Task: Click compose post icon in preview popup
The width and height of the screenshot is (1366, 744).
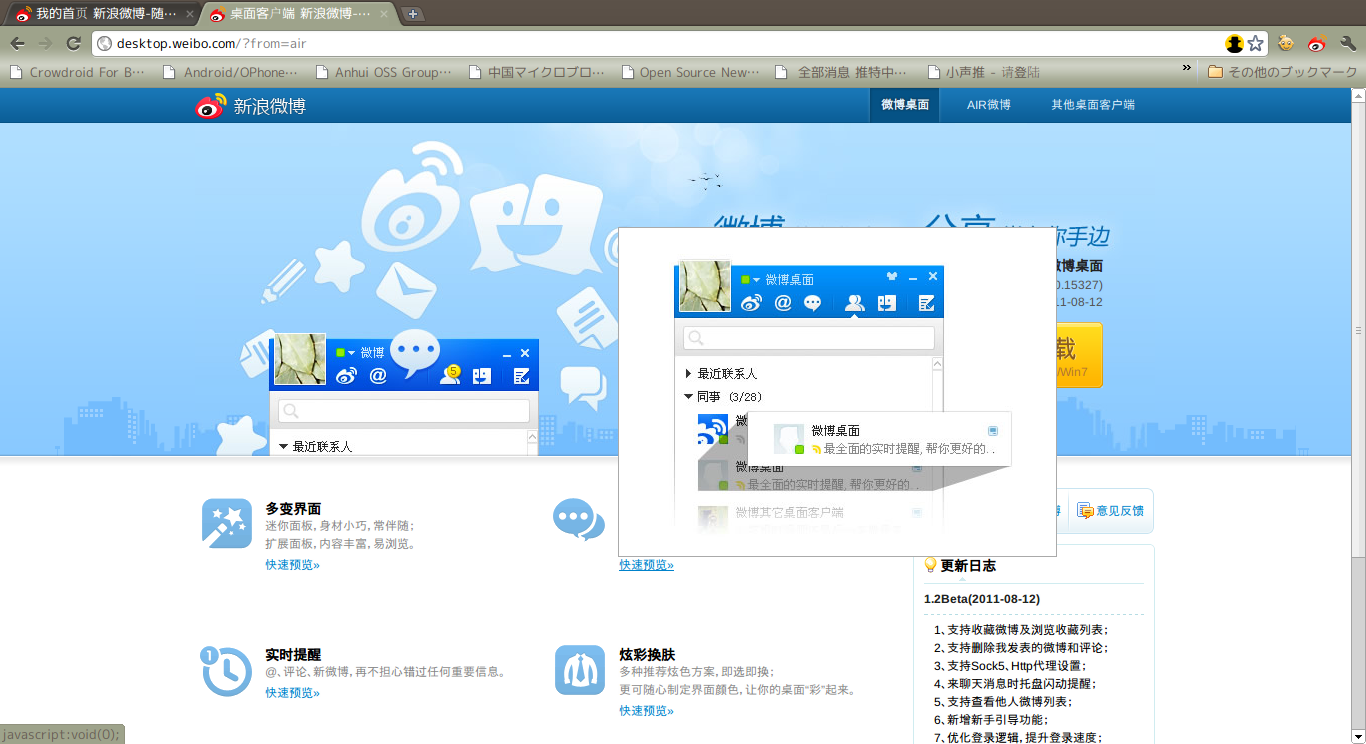Action: pyautogui.click(x=926, y=303)
